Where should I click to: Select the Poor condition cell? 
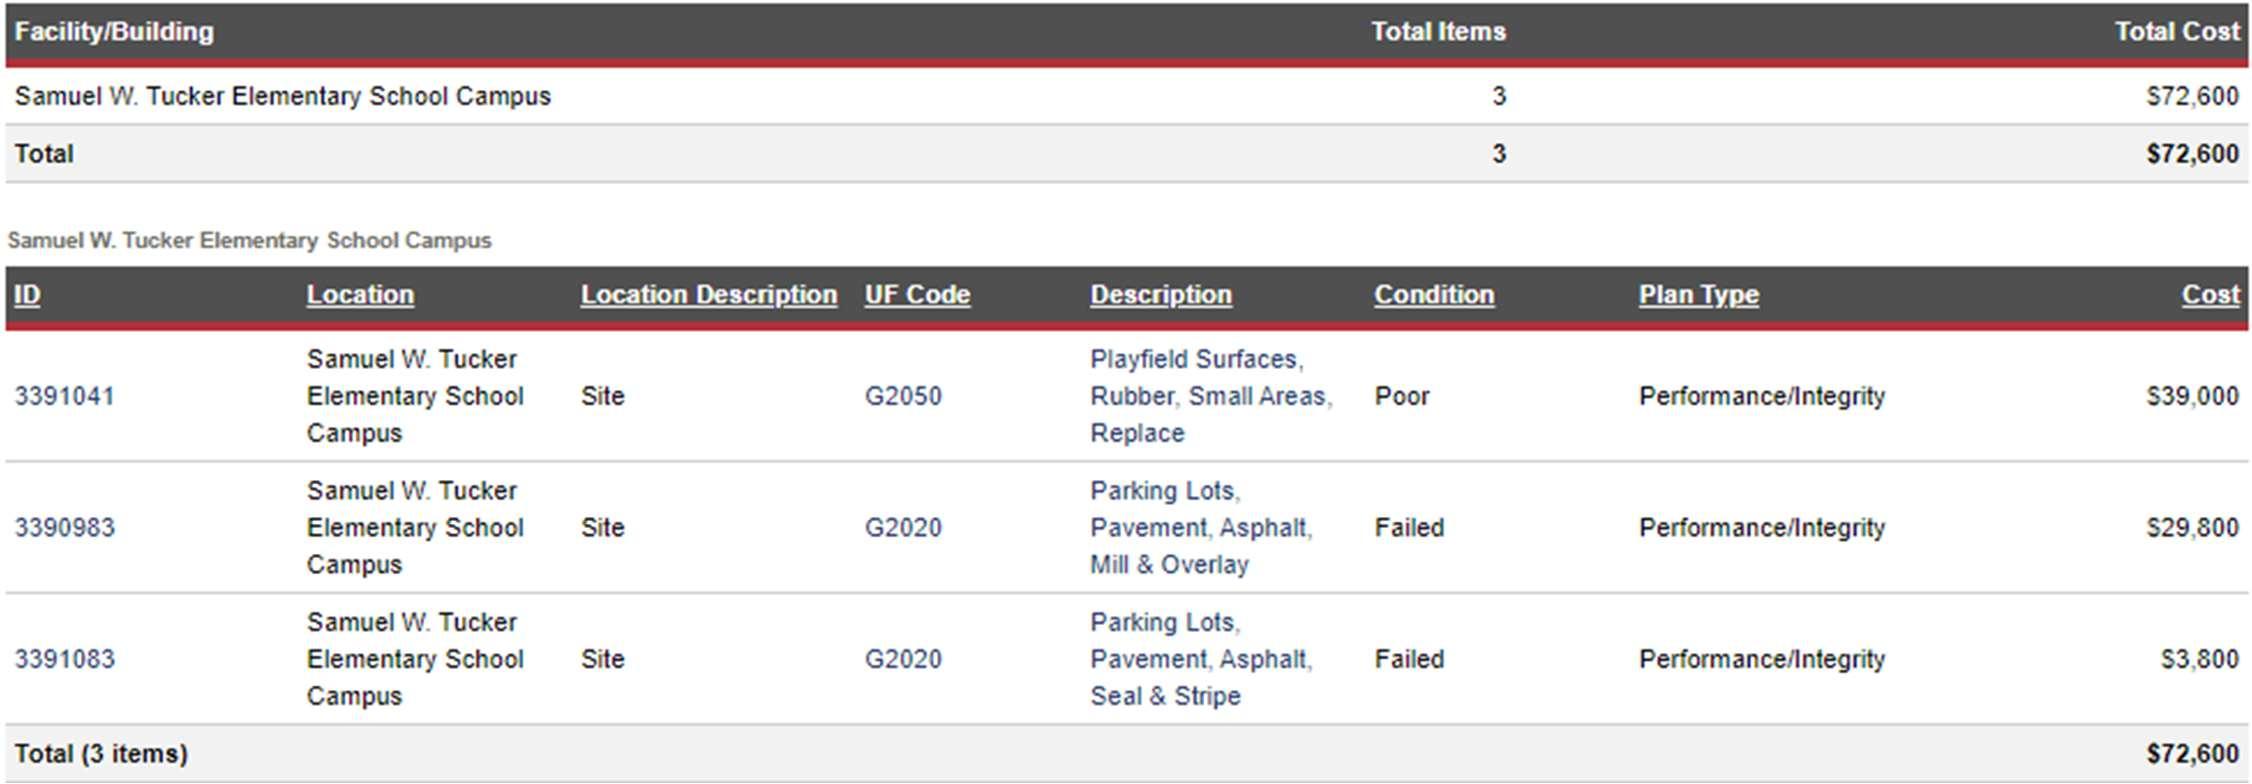click(x=1402, y=396)
